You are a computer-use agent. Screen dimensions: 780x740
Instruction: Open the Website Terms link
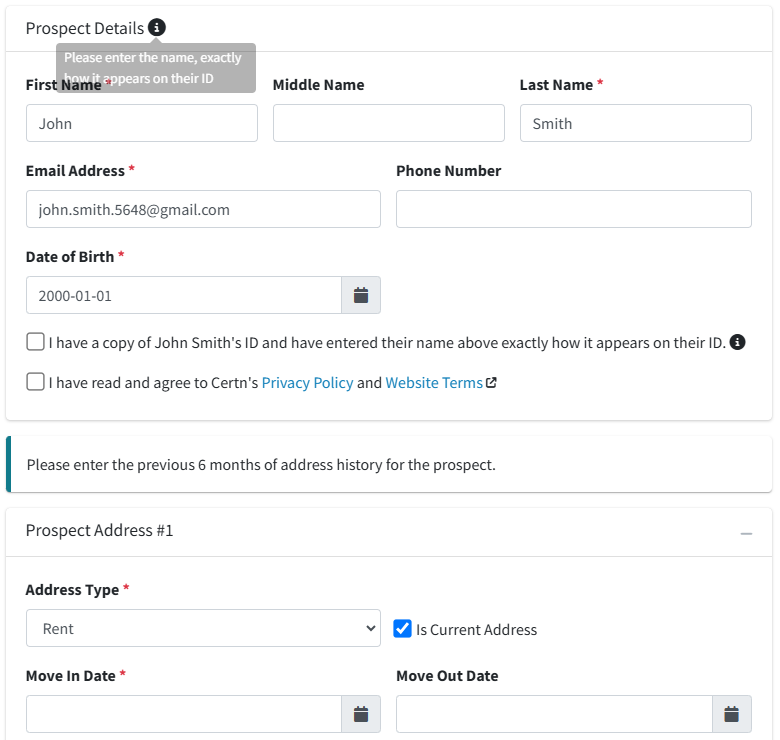(x=434, y=382)
